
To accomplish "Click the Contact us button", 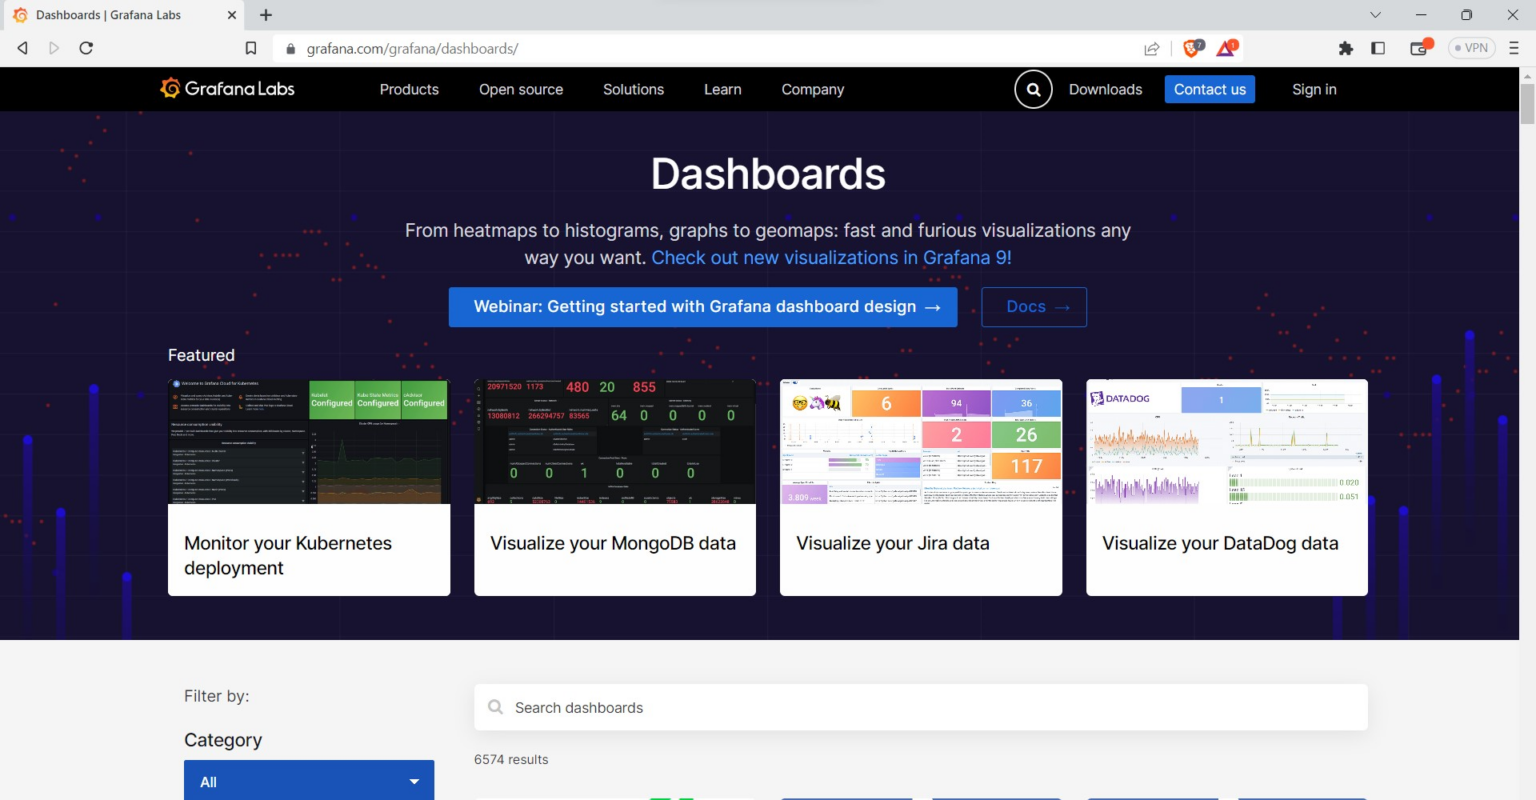I will point(1210,89).
